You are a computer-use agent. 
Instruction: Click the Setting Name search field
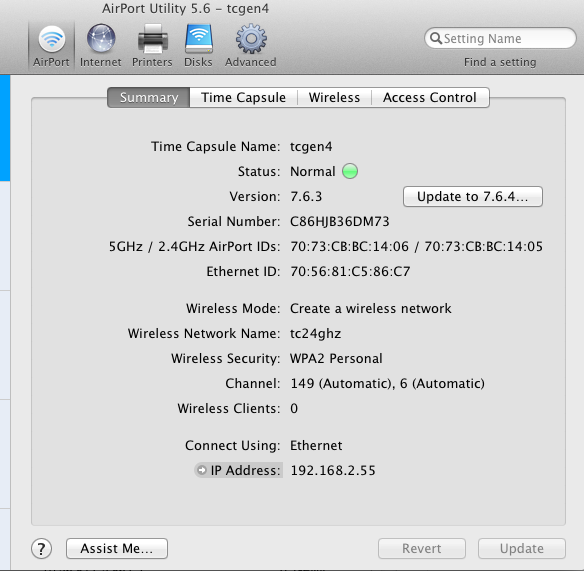tap(500, 38)
